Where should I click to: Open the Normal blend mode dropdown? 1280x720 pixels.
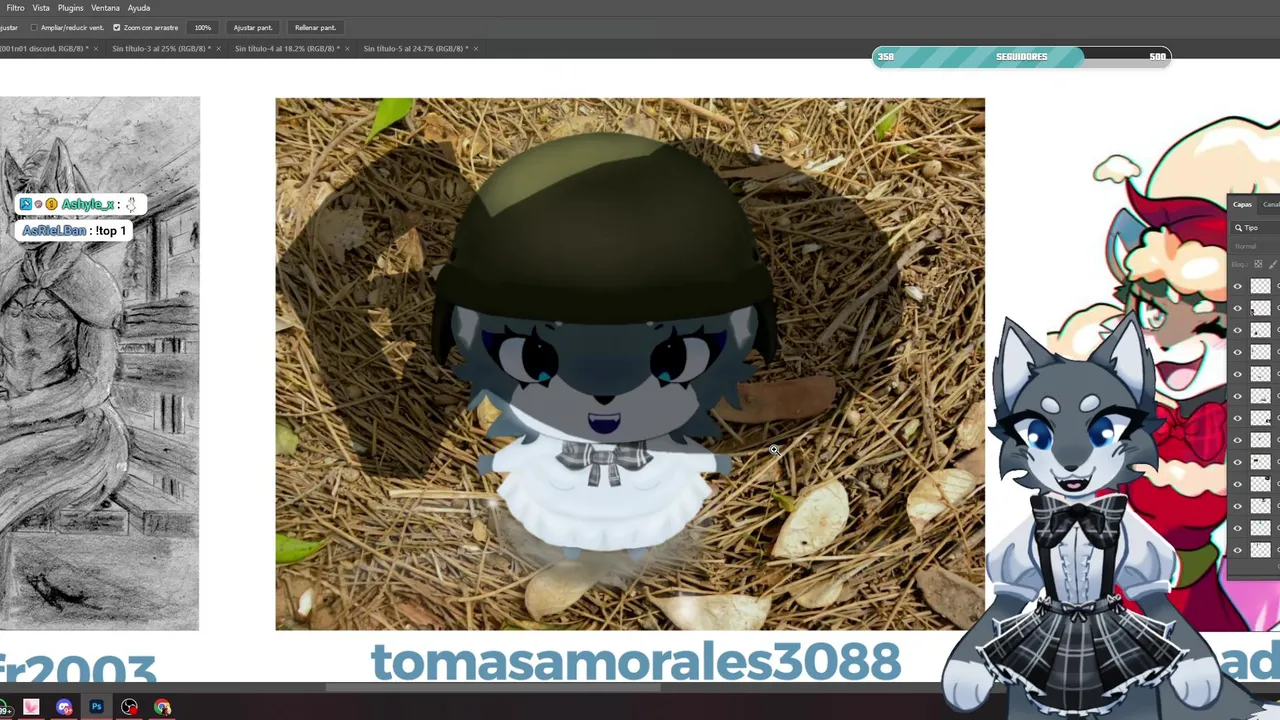[1255, 246]
